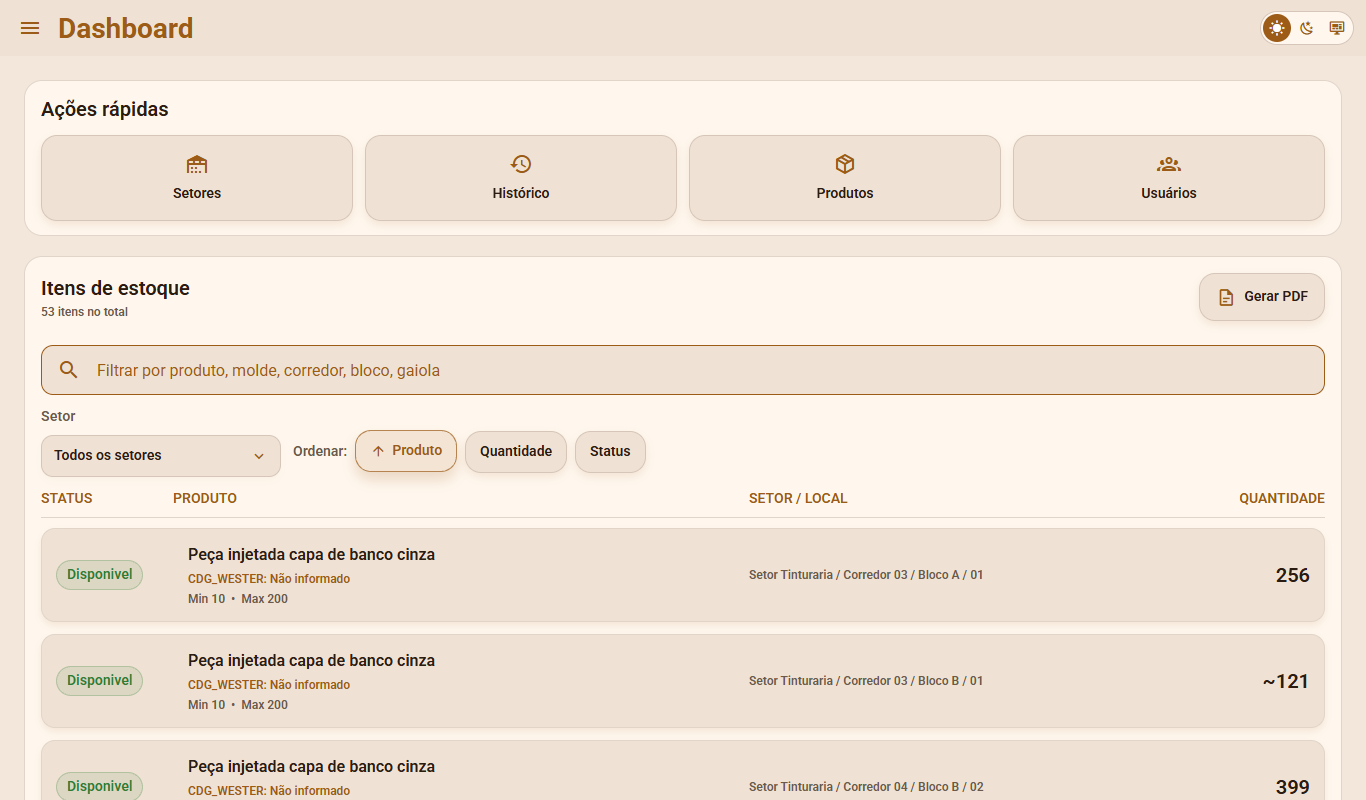The width and height of the screenshot is (1366, 800).
Task: Click the ascending arrow on Produto sort
Action: click(x=378, y=451)
